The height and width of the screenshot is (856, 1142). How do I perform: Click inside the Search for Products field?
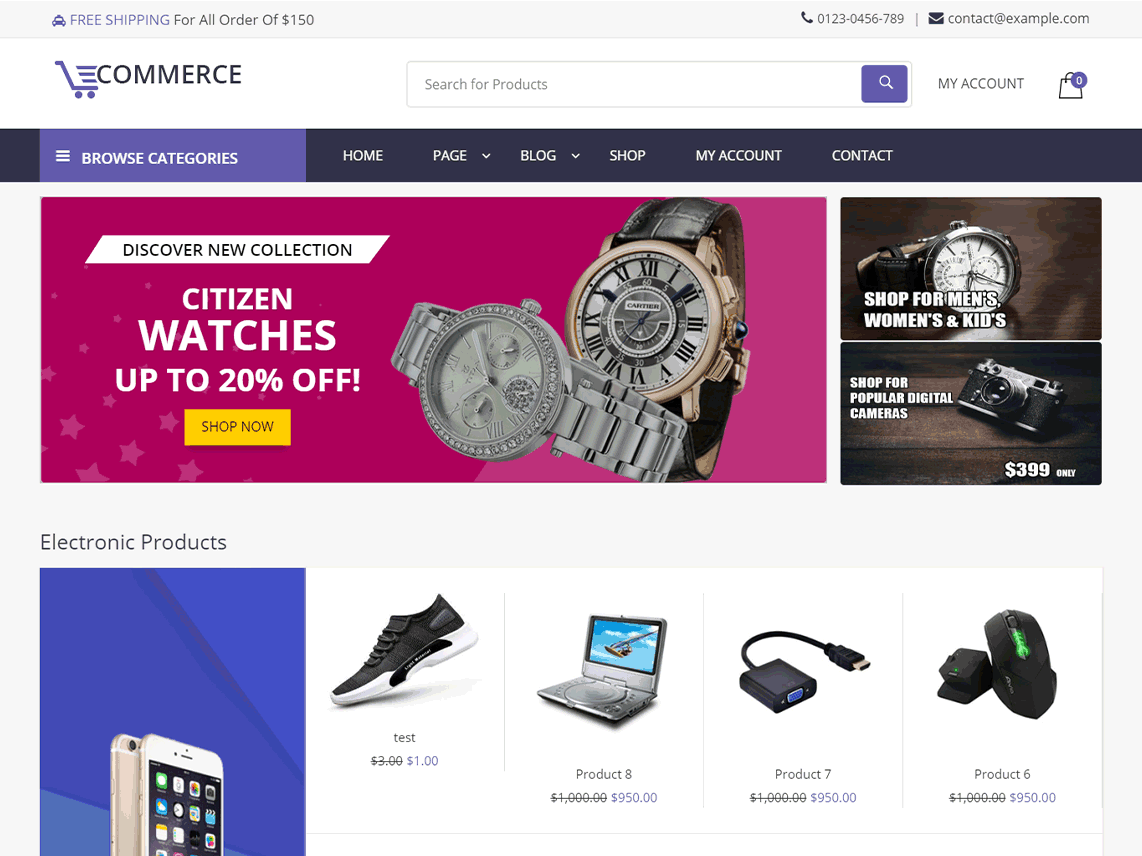click(634, 85)
